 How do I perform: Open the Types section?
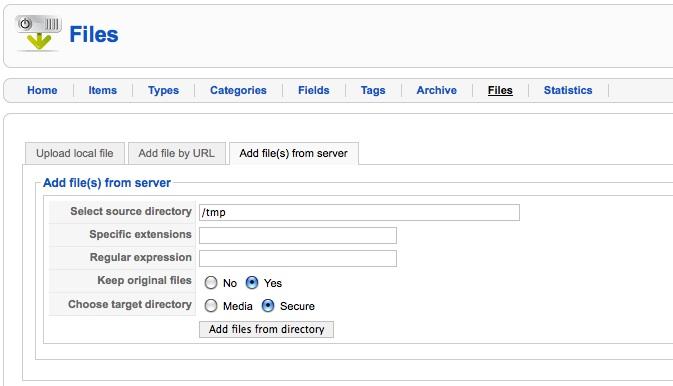pos(164,90)
